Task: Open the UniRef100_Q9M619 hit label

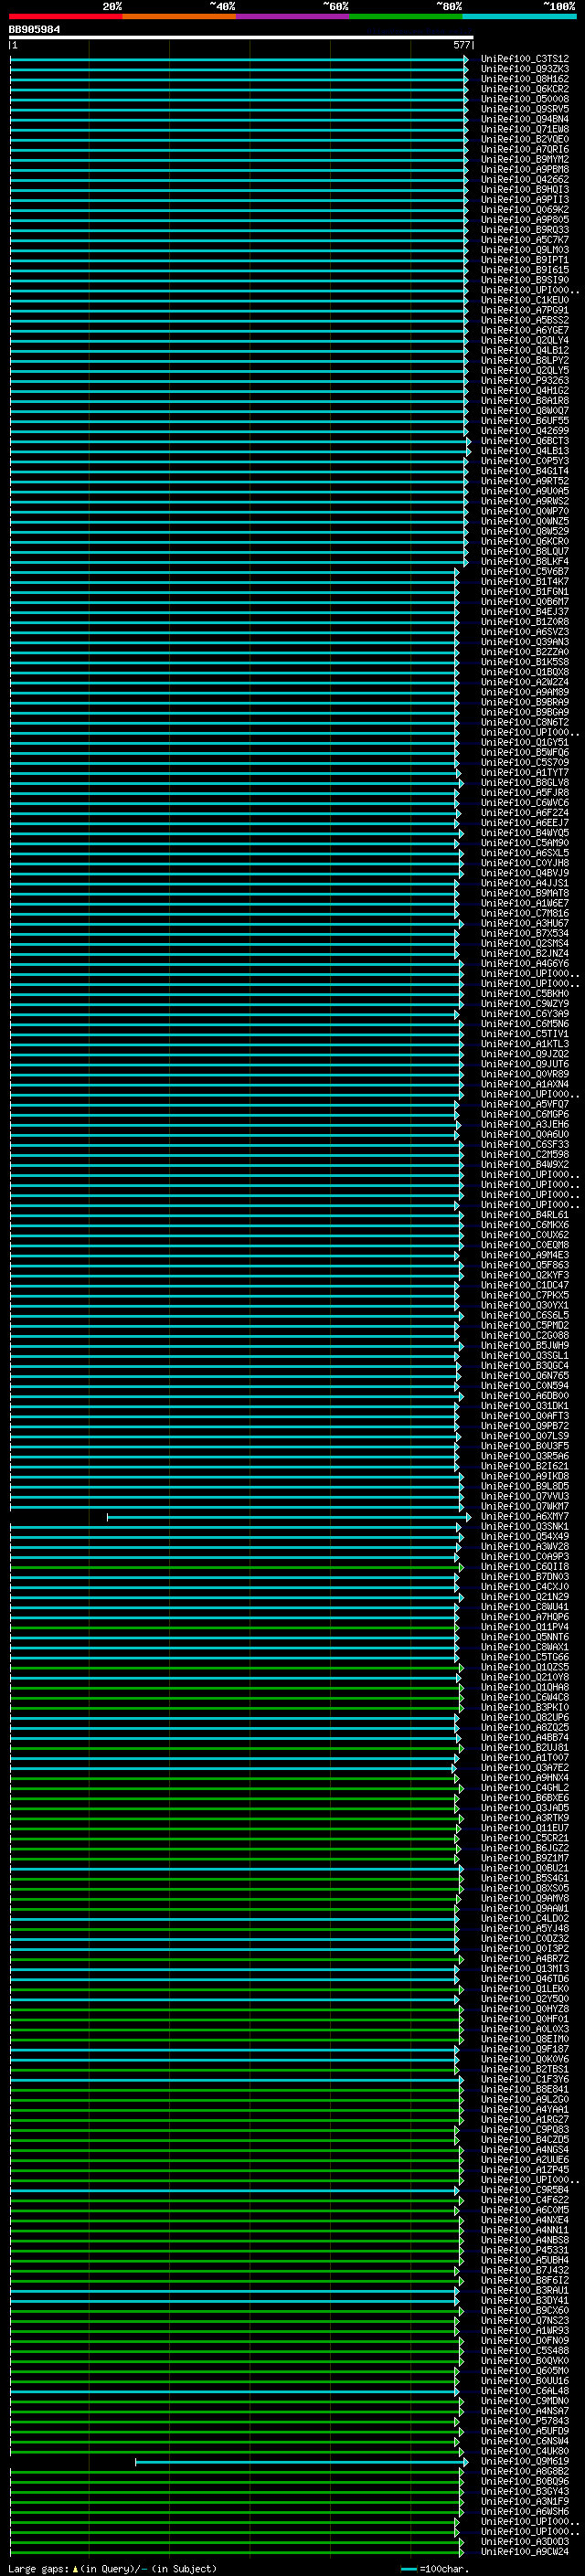Action: 525,2462
